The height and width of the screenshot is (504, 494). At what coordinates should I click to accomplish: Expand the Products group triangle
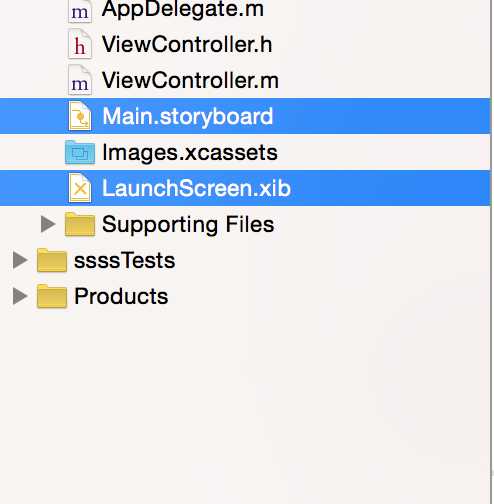click(20, 296)
